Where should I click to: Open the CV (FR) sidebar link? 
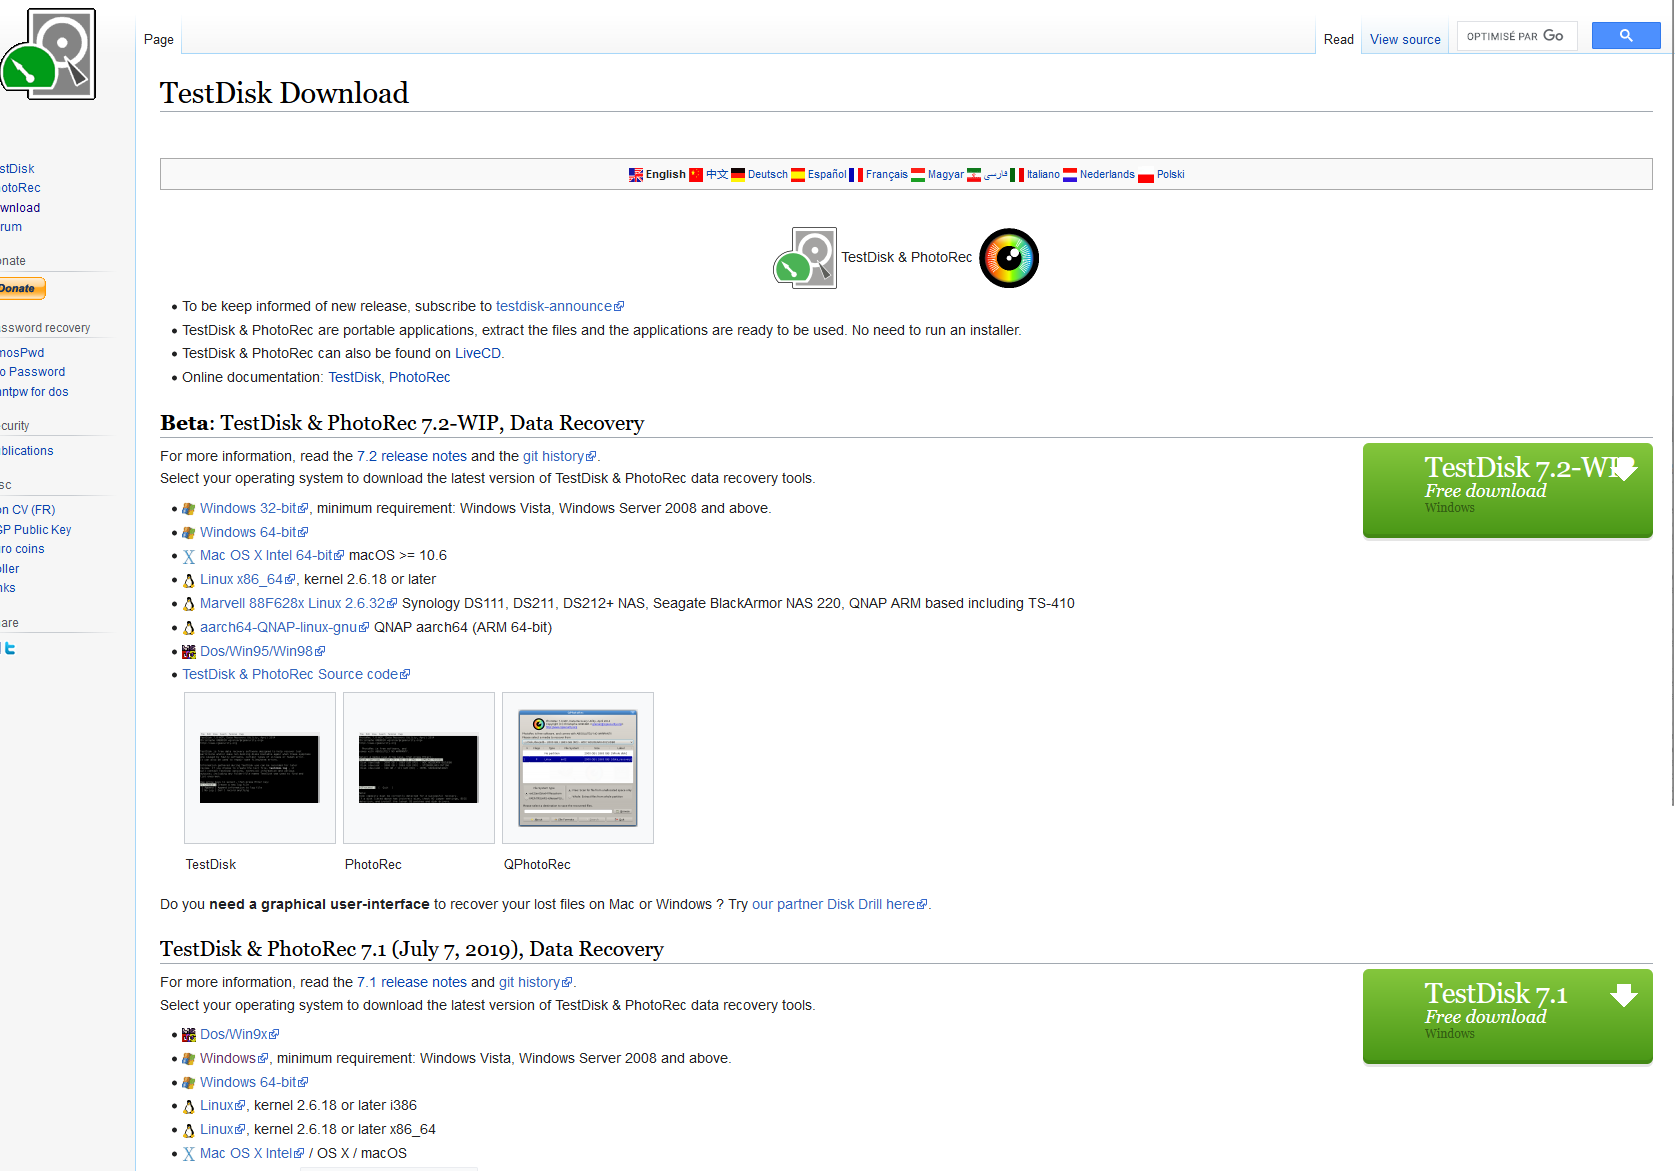pyautogui.click(x=28, y=510)
